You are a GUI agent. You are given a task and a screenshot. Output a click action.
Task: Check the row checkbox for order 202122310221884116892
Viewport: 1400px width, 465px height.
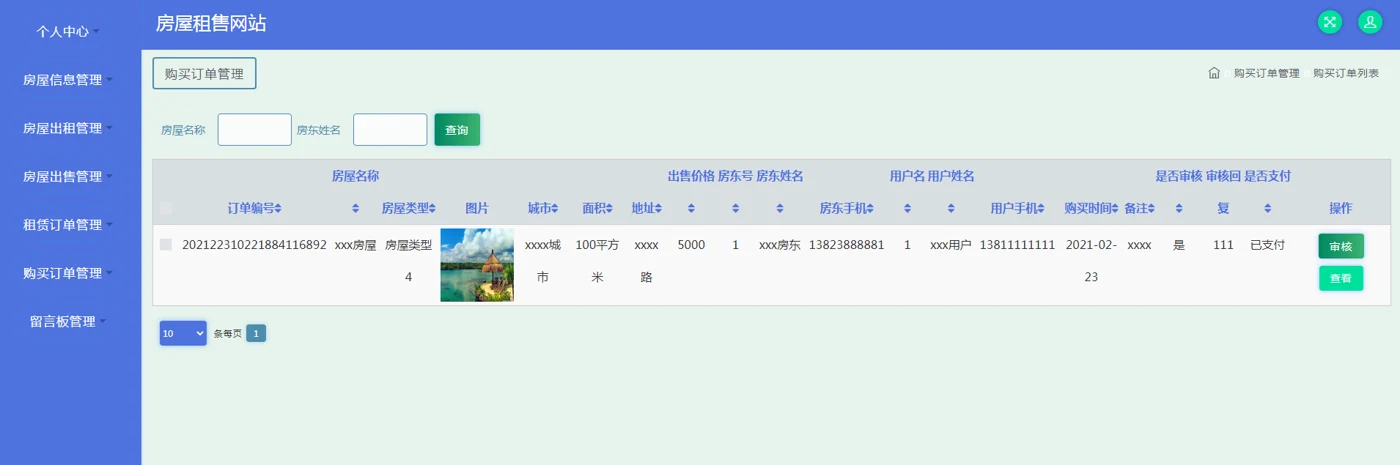[x=166, y=245]
